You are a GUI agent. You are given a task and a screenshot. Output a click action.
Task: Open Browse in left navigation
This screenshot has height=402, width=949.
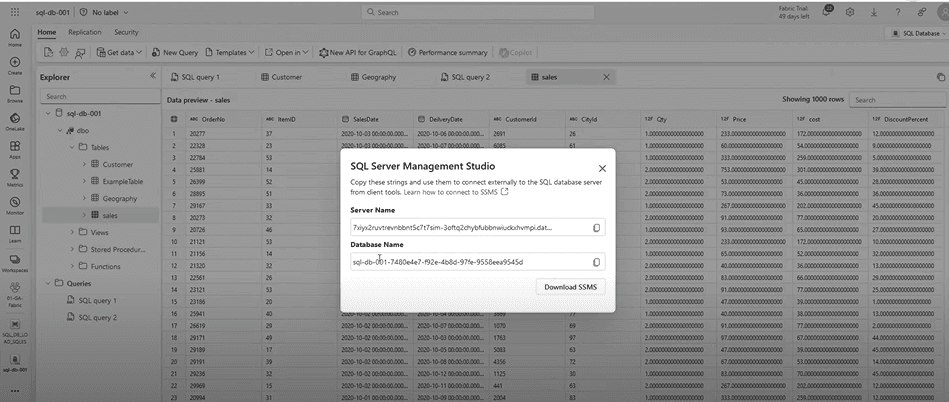point(15,94)
